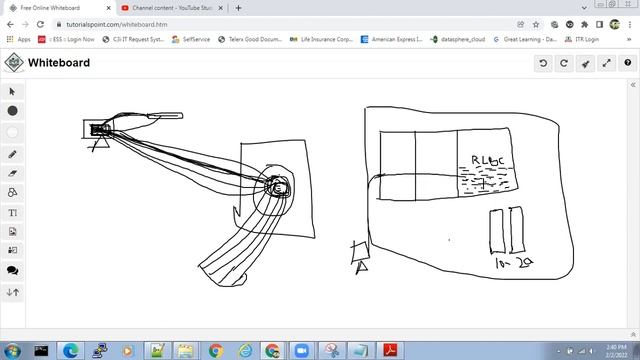This screenshot has width=640, height=360.
Task: Click the import/export arrows icon
Action: [13, 292]
